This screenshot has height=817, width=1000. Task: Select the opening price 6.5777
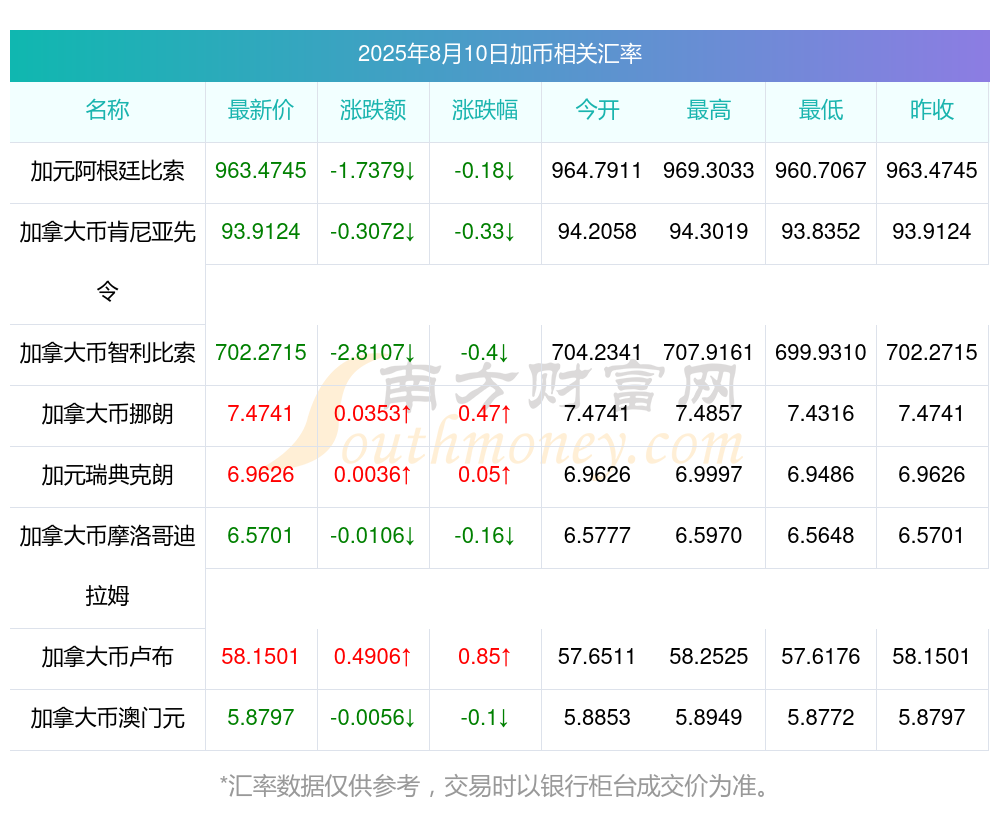click(597, 536)
